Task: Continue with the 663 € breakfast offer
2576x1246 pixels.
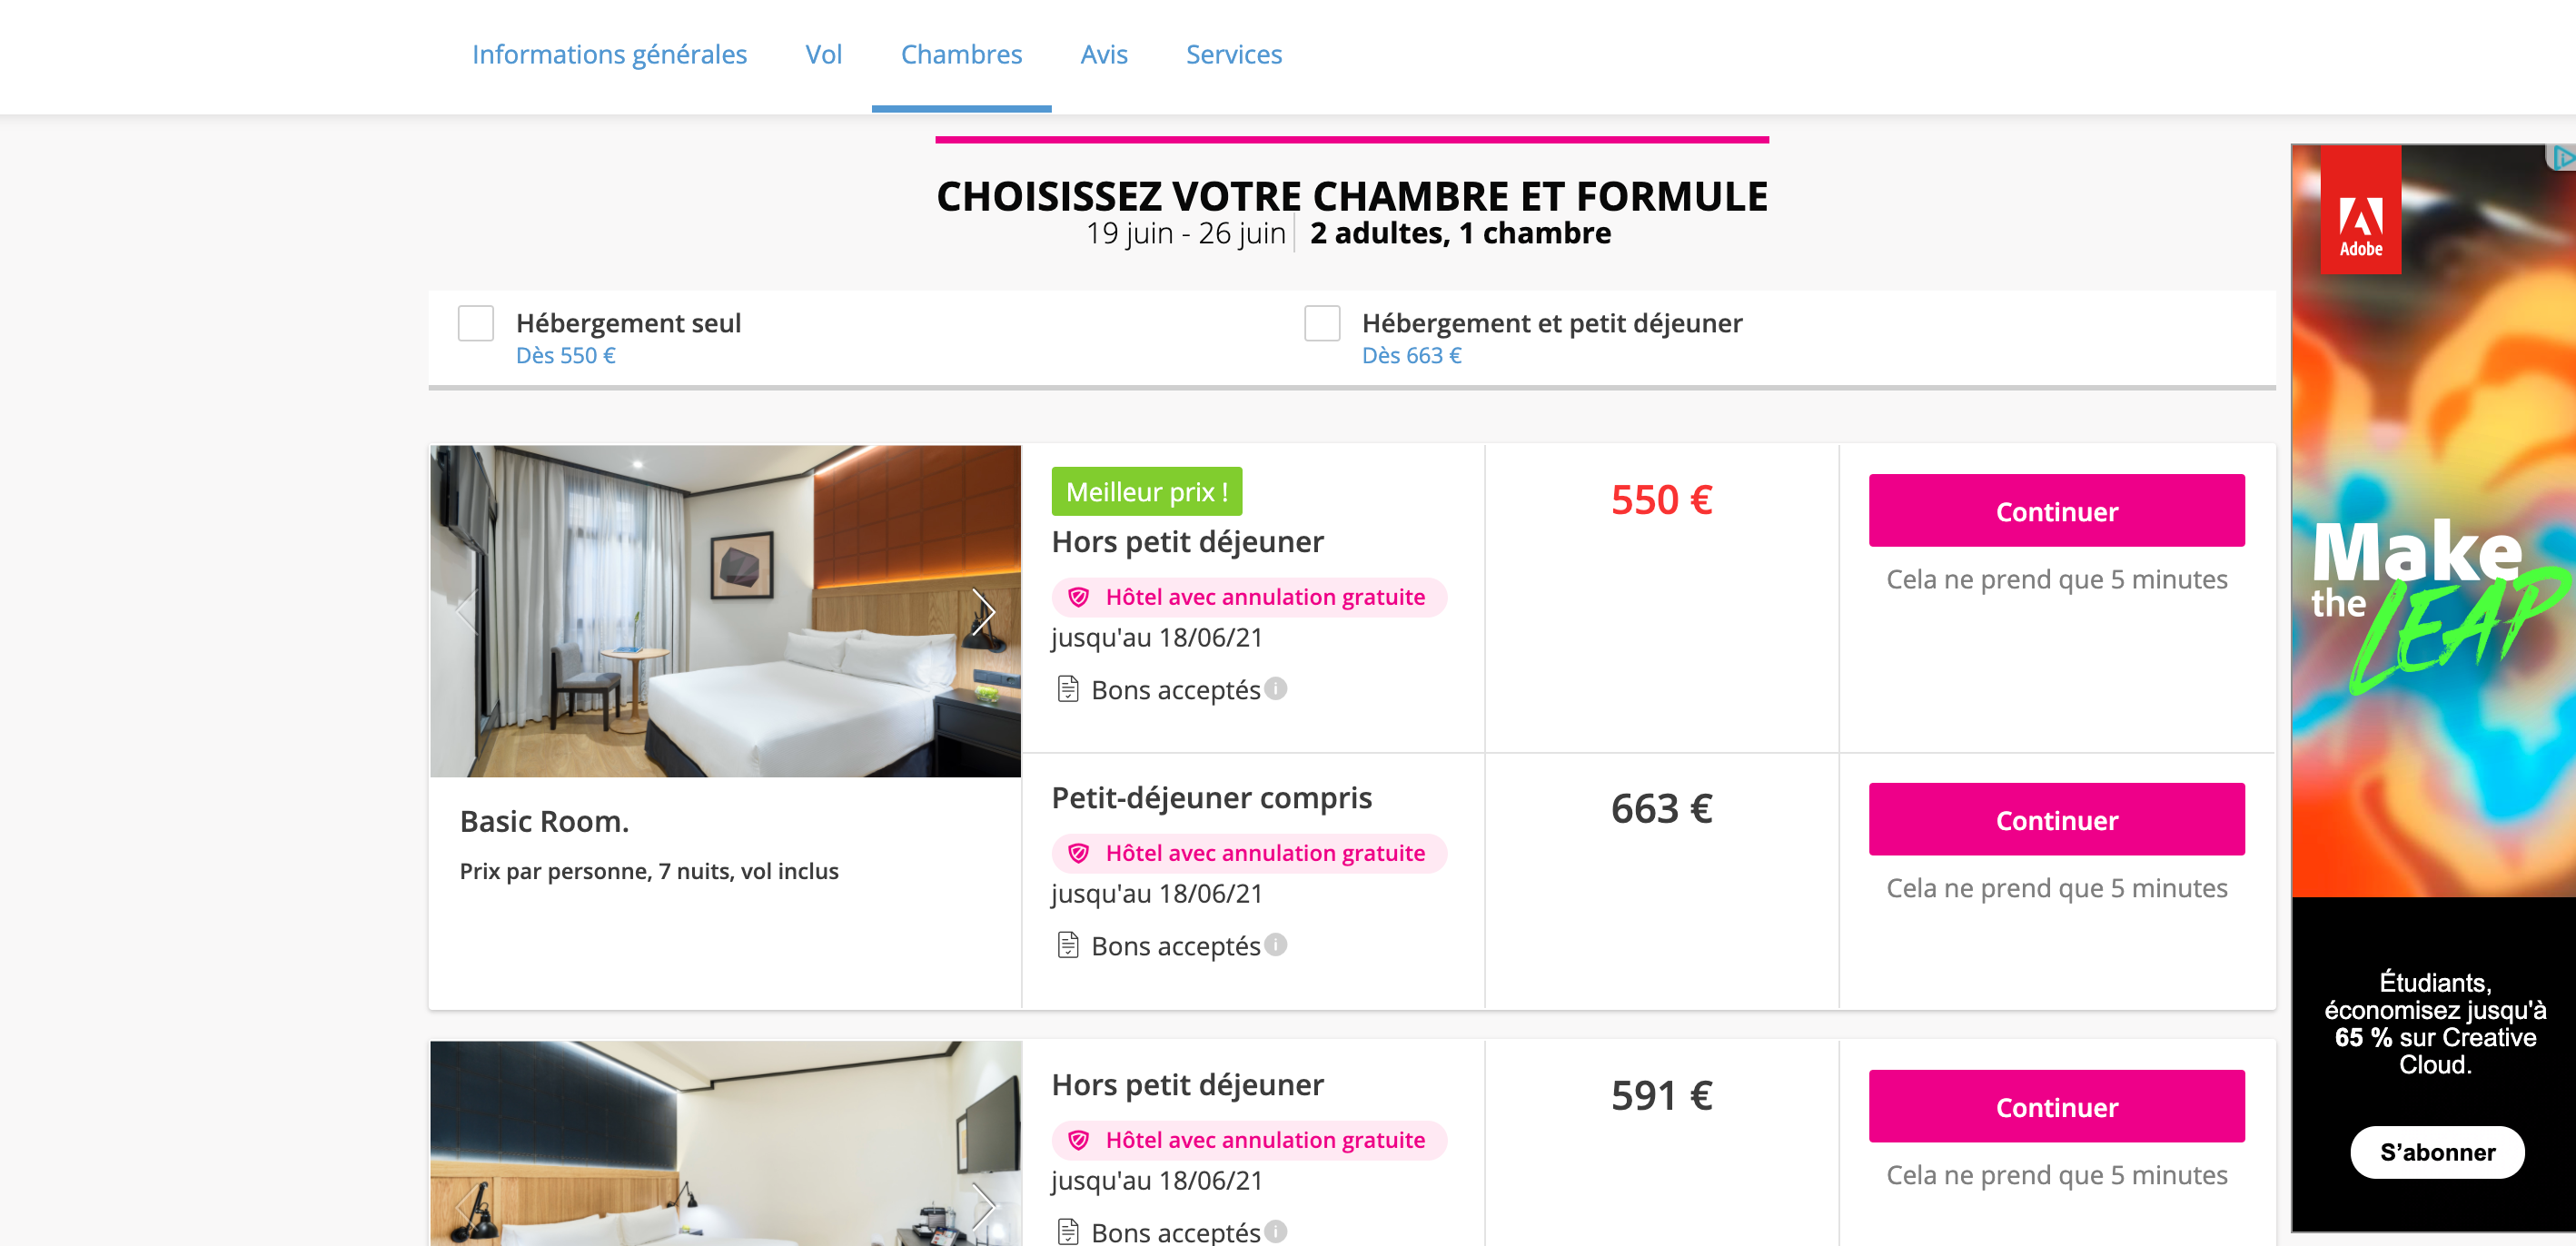Action: tap(2056, 820)
